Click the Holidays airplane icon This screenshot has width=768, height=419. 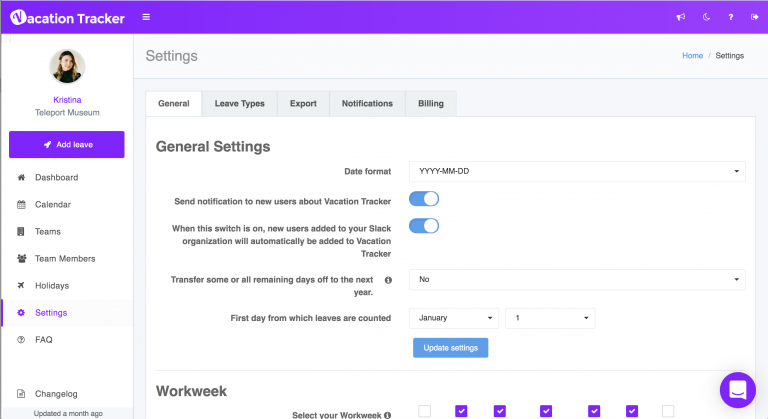[x=21, y=285]
